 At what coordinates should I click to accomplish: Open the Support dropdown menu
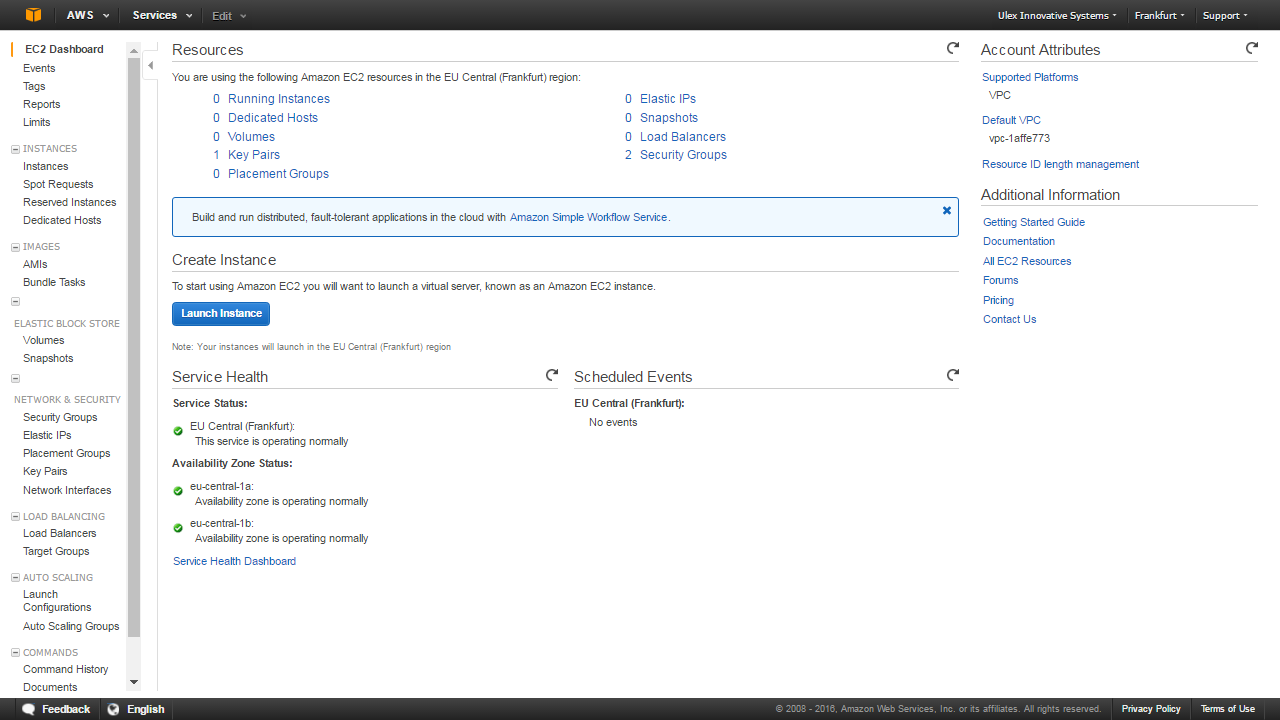(1225, 15)
